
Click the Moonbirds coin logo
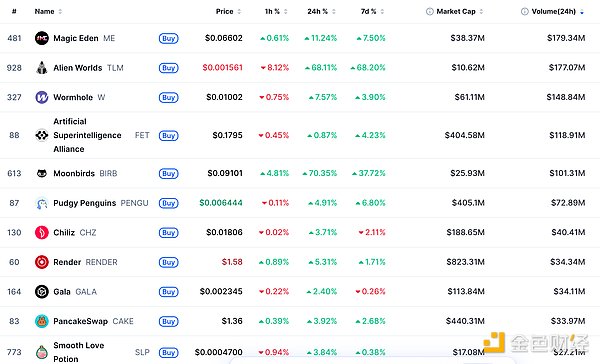pyautogui.click(x=42, y=173)
